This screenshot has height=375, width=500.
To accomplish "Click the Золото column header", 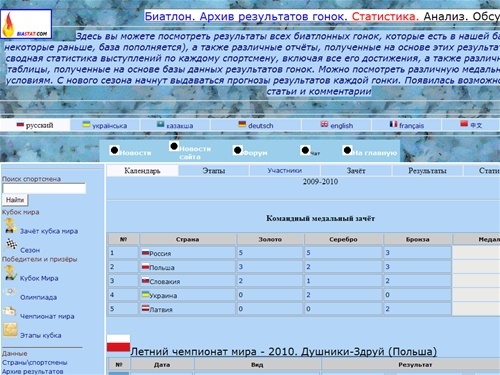I will pos(270,239).
